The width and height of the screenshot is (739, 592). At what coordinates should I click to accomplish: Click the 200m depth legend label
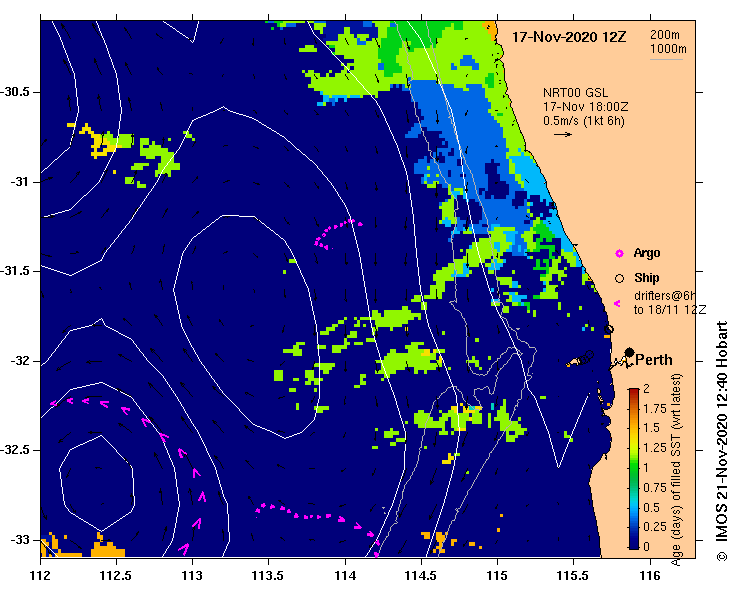tap(665, 34)
